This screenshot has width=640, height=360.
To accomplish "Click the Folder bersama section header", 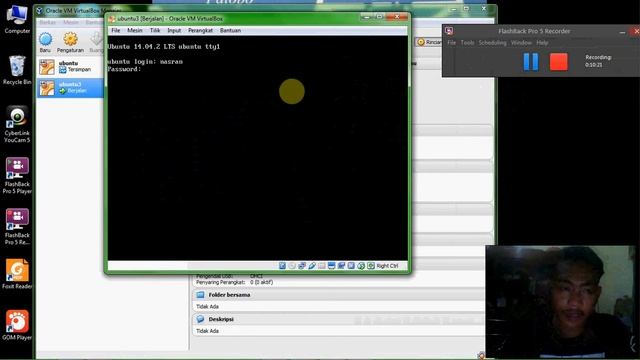I will click(x=339, y=295).
